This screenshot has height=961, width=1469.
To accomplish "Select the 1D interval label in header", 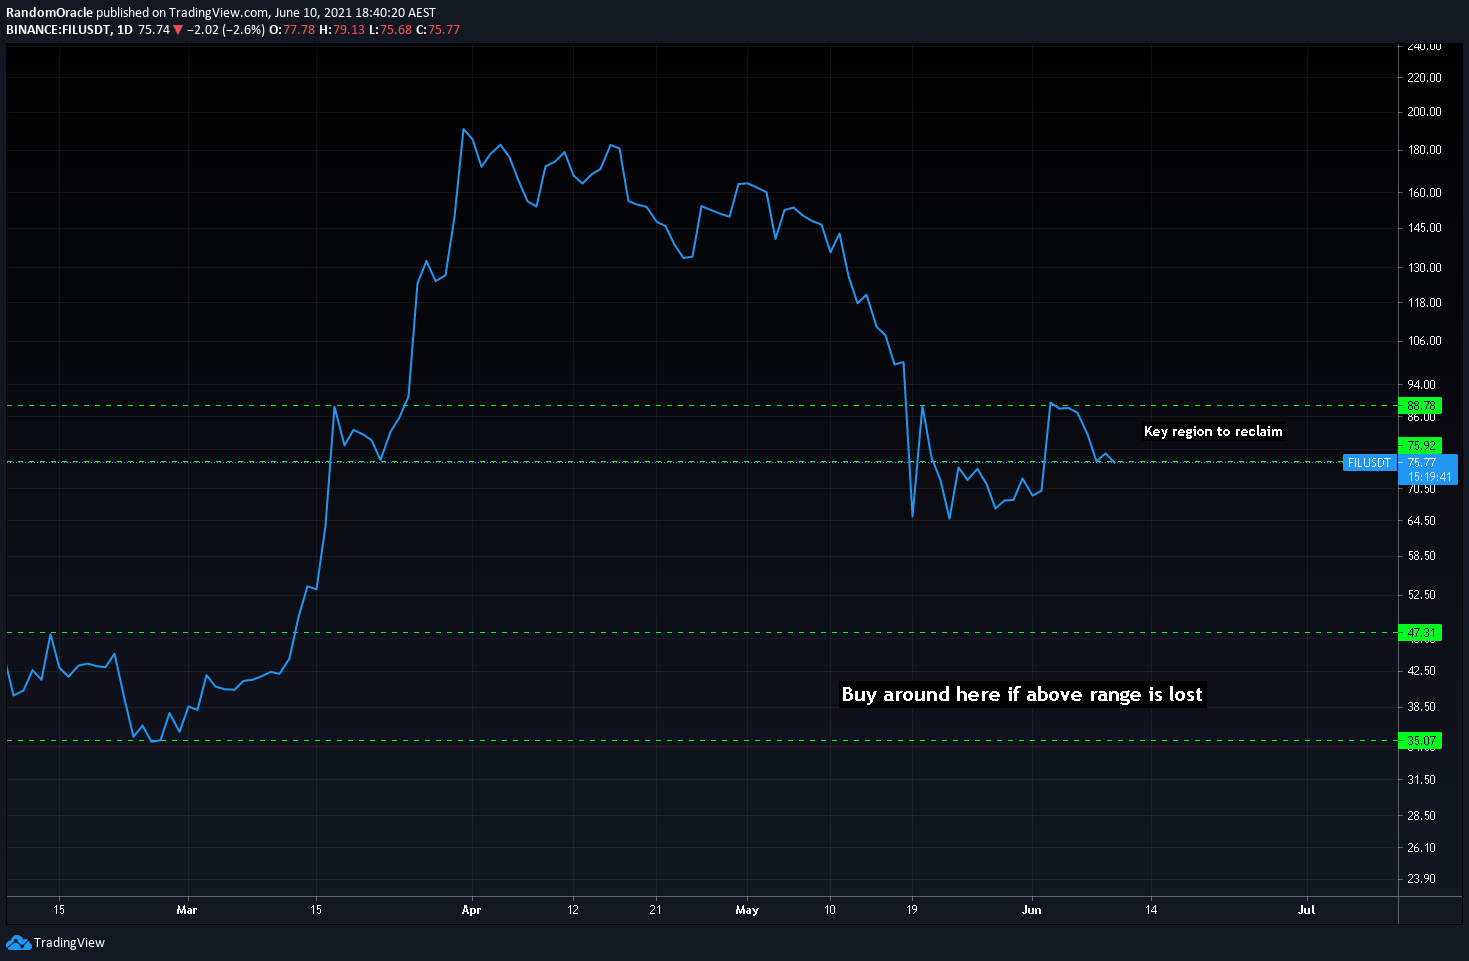I will (125, 30).
